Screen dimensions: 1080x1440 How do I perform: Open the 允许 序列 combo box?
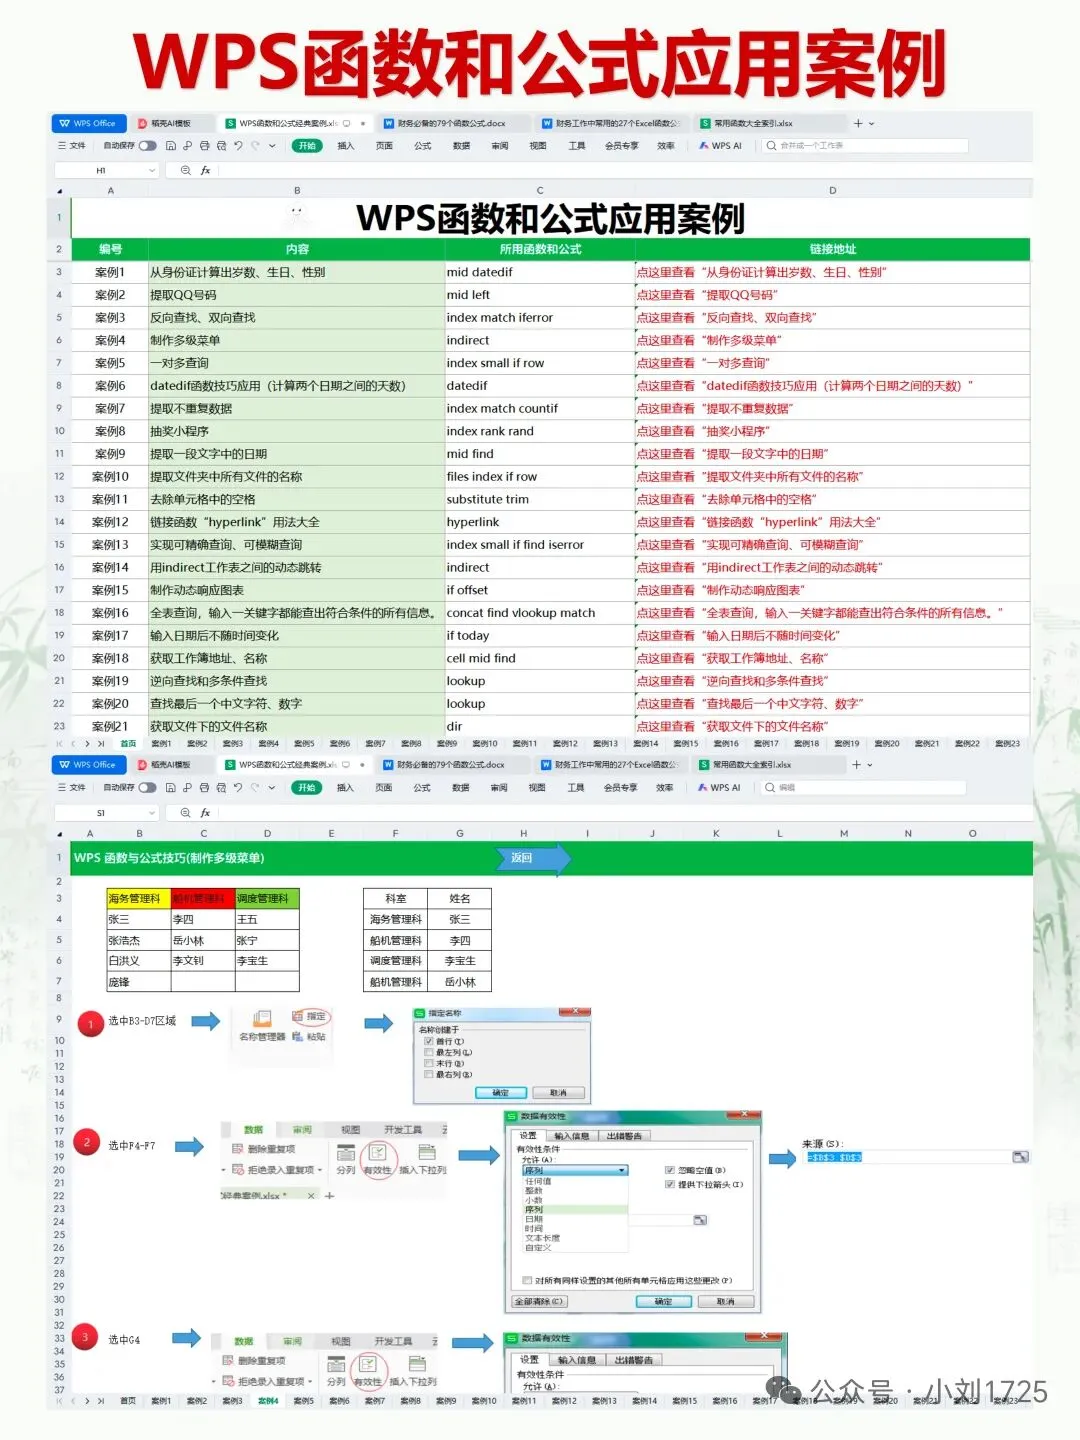click(x=575, y=1170)
